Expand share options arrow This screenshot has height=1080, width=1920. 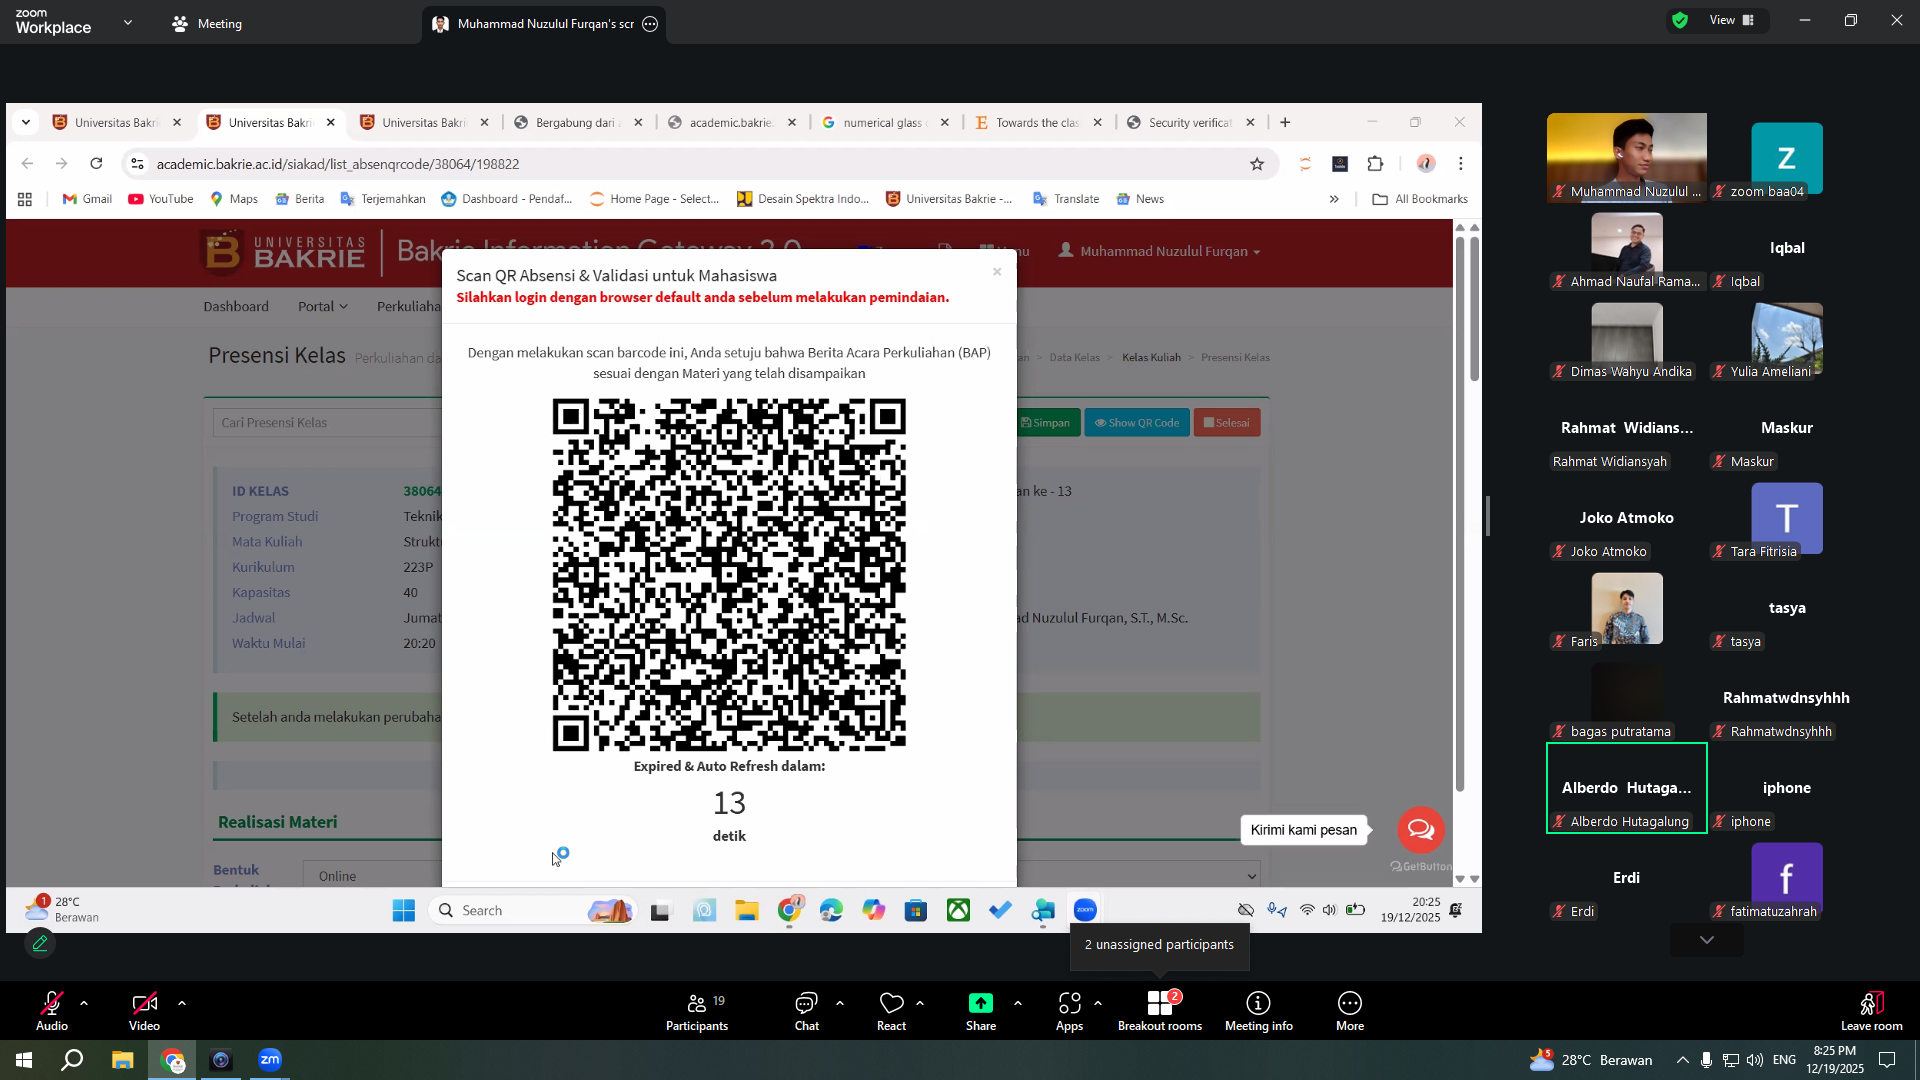click(x=1018, y=1002)
